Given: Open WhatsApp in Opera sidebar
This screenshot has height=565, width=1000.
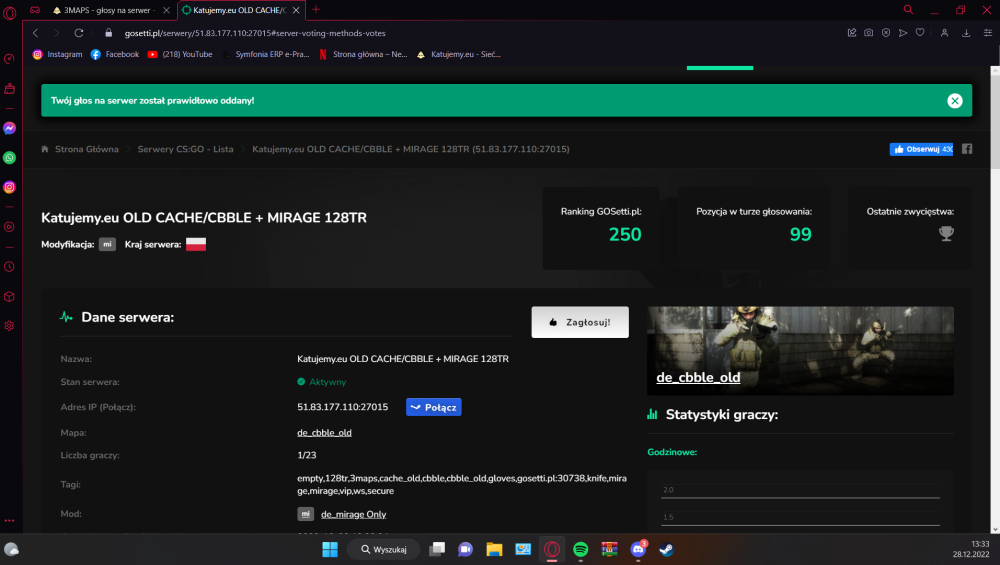Looking at the screenshot, I should coord(10,158).
